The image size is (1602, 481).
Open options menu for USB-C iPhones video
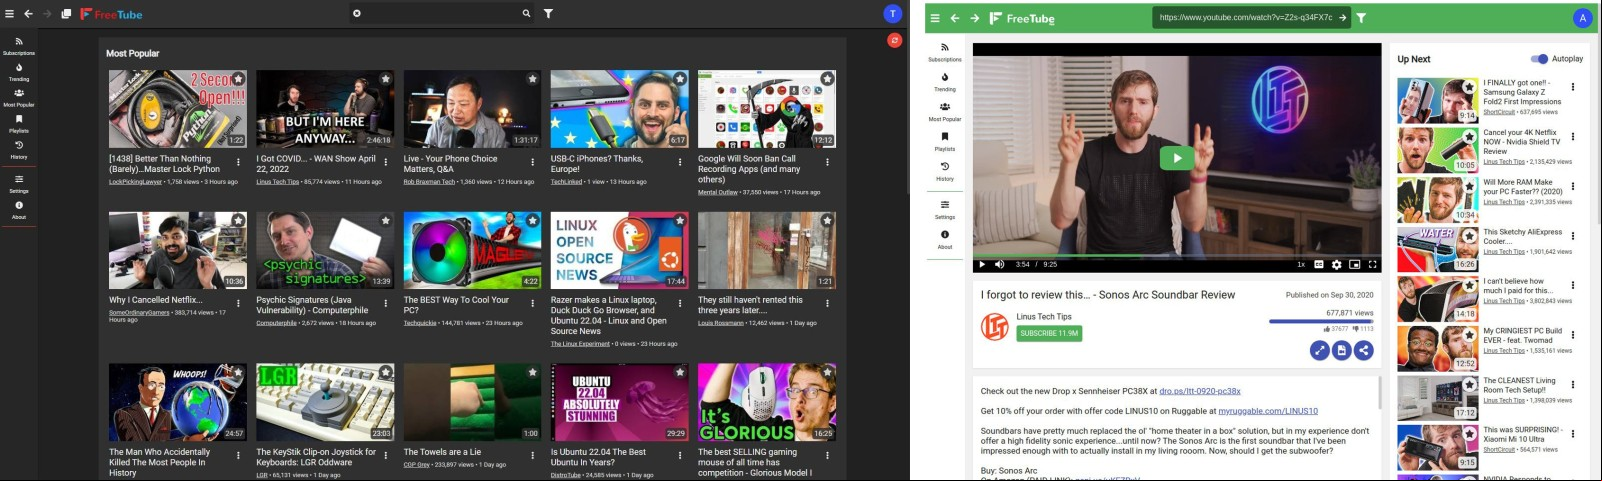tap(680, 162)
